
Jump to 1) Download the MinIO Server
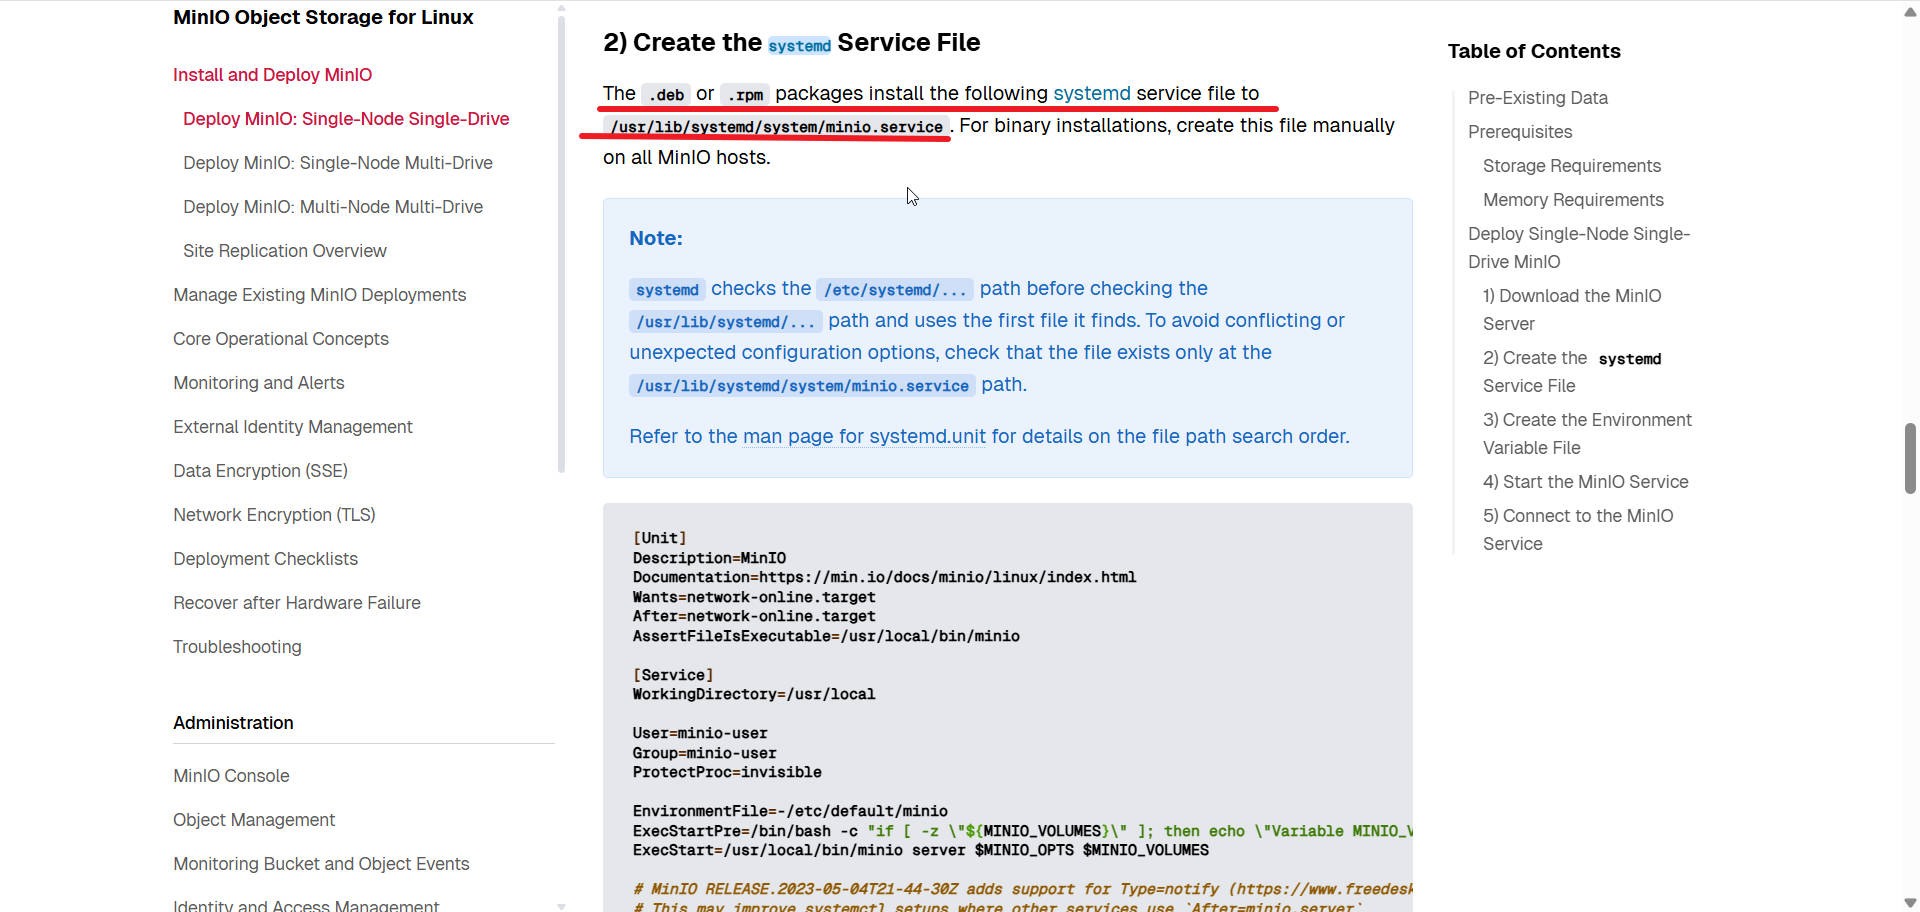point(1572,310)
